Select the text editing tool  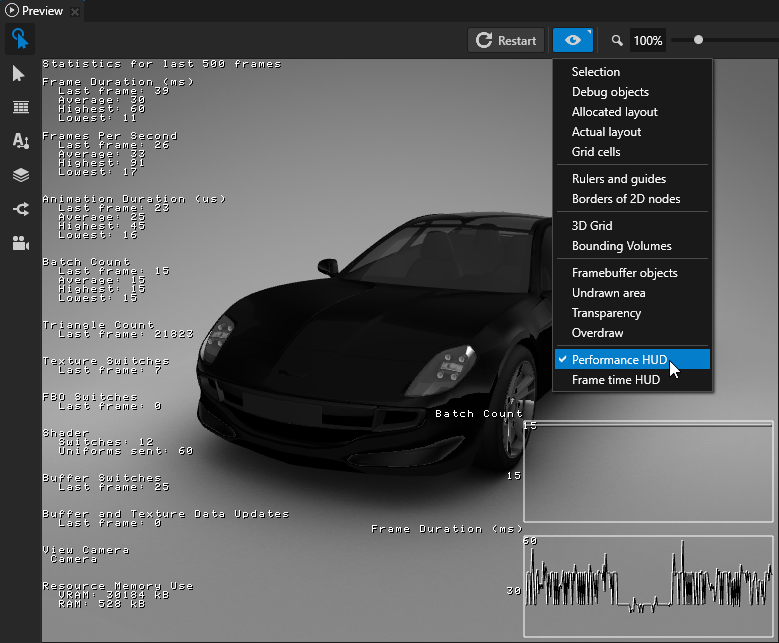pyautogui.click(x=20, y=141)
